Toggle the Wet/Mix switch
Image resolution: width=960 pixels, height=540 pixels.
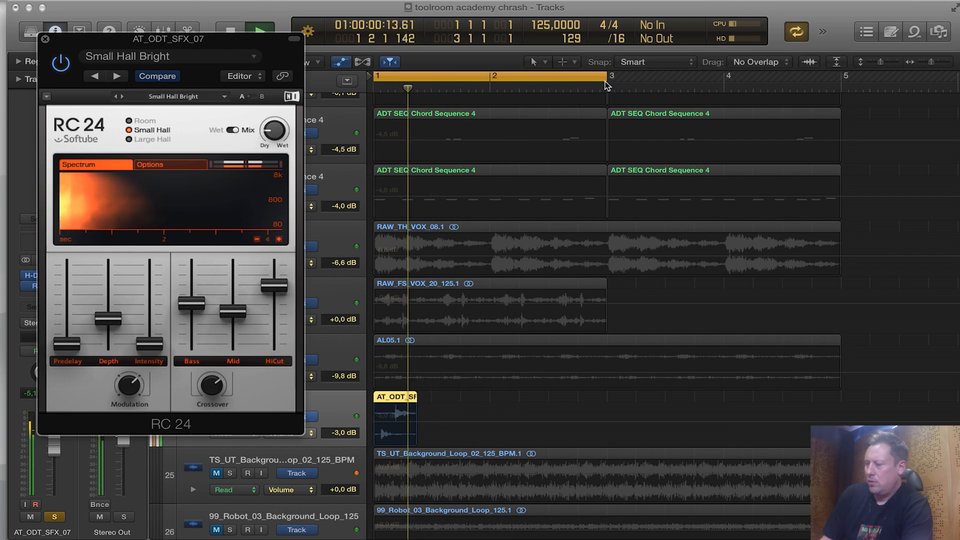tap(233, 130)
